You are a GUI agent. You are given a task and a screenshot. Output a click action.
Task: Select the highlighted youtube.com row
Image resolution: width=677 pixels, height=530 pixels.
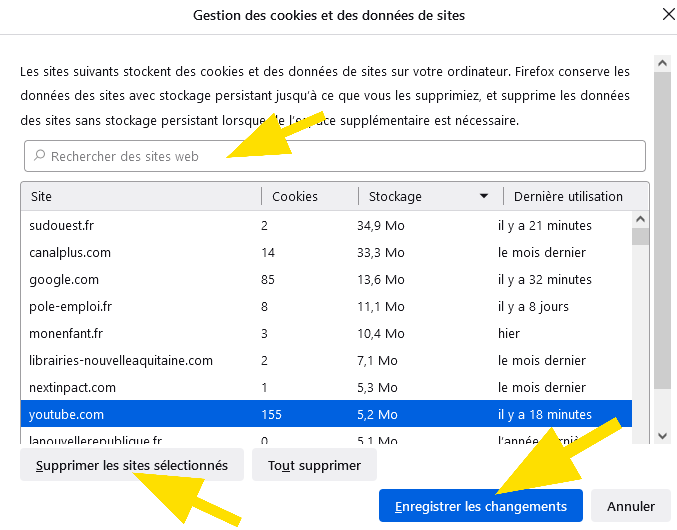point(326,414)
